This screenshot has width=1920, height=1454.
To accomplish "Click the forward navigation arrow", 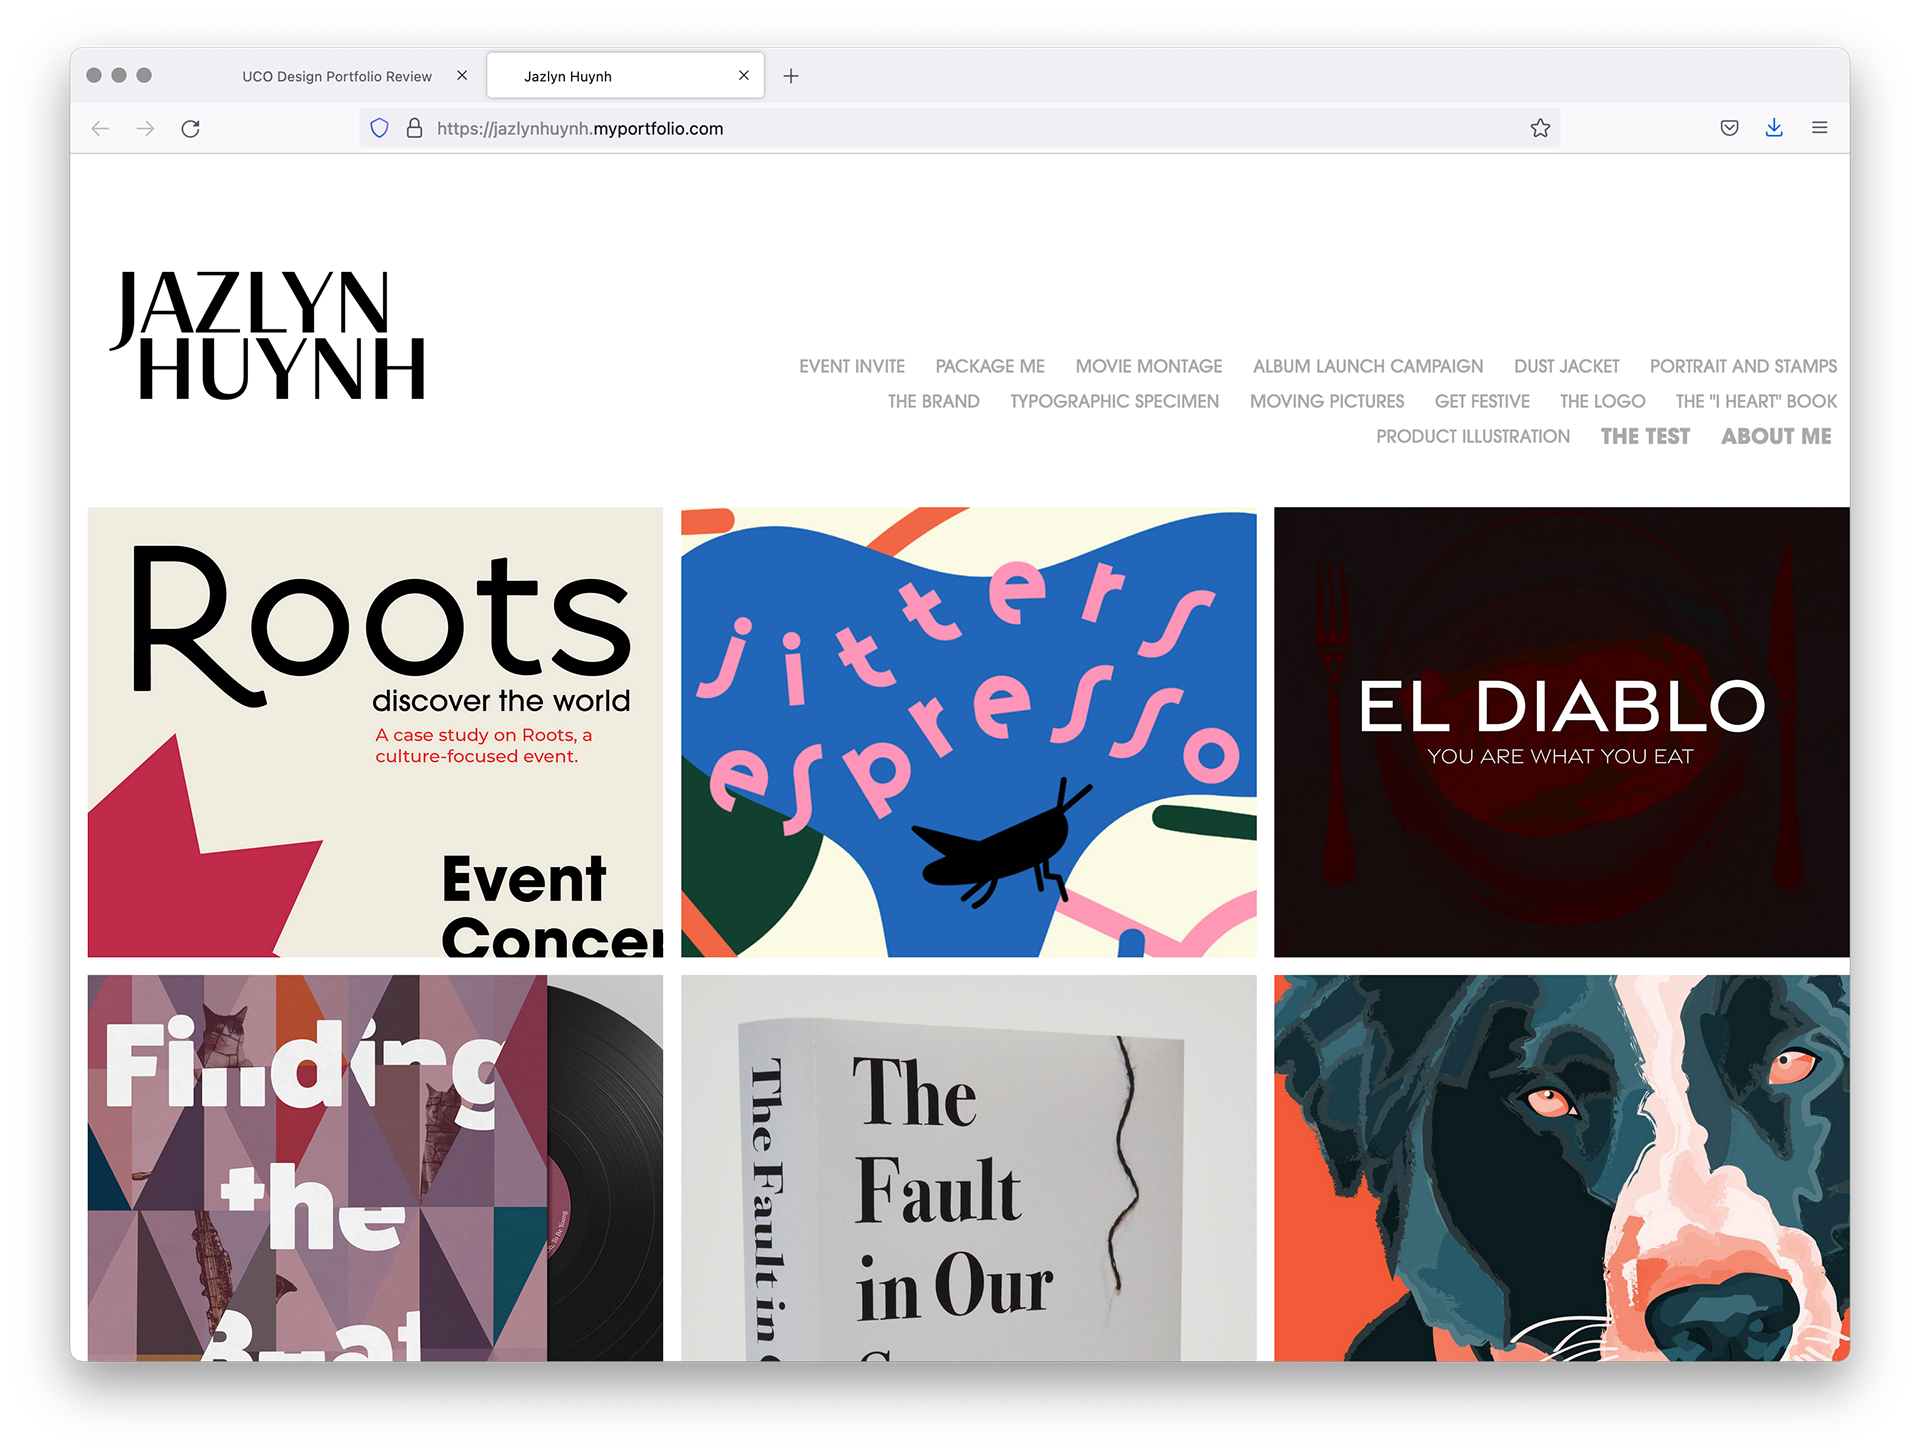I will pyautogui.click(x=145, y=128).
